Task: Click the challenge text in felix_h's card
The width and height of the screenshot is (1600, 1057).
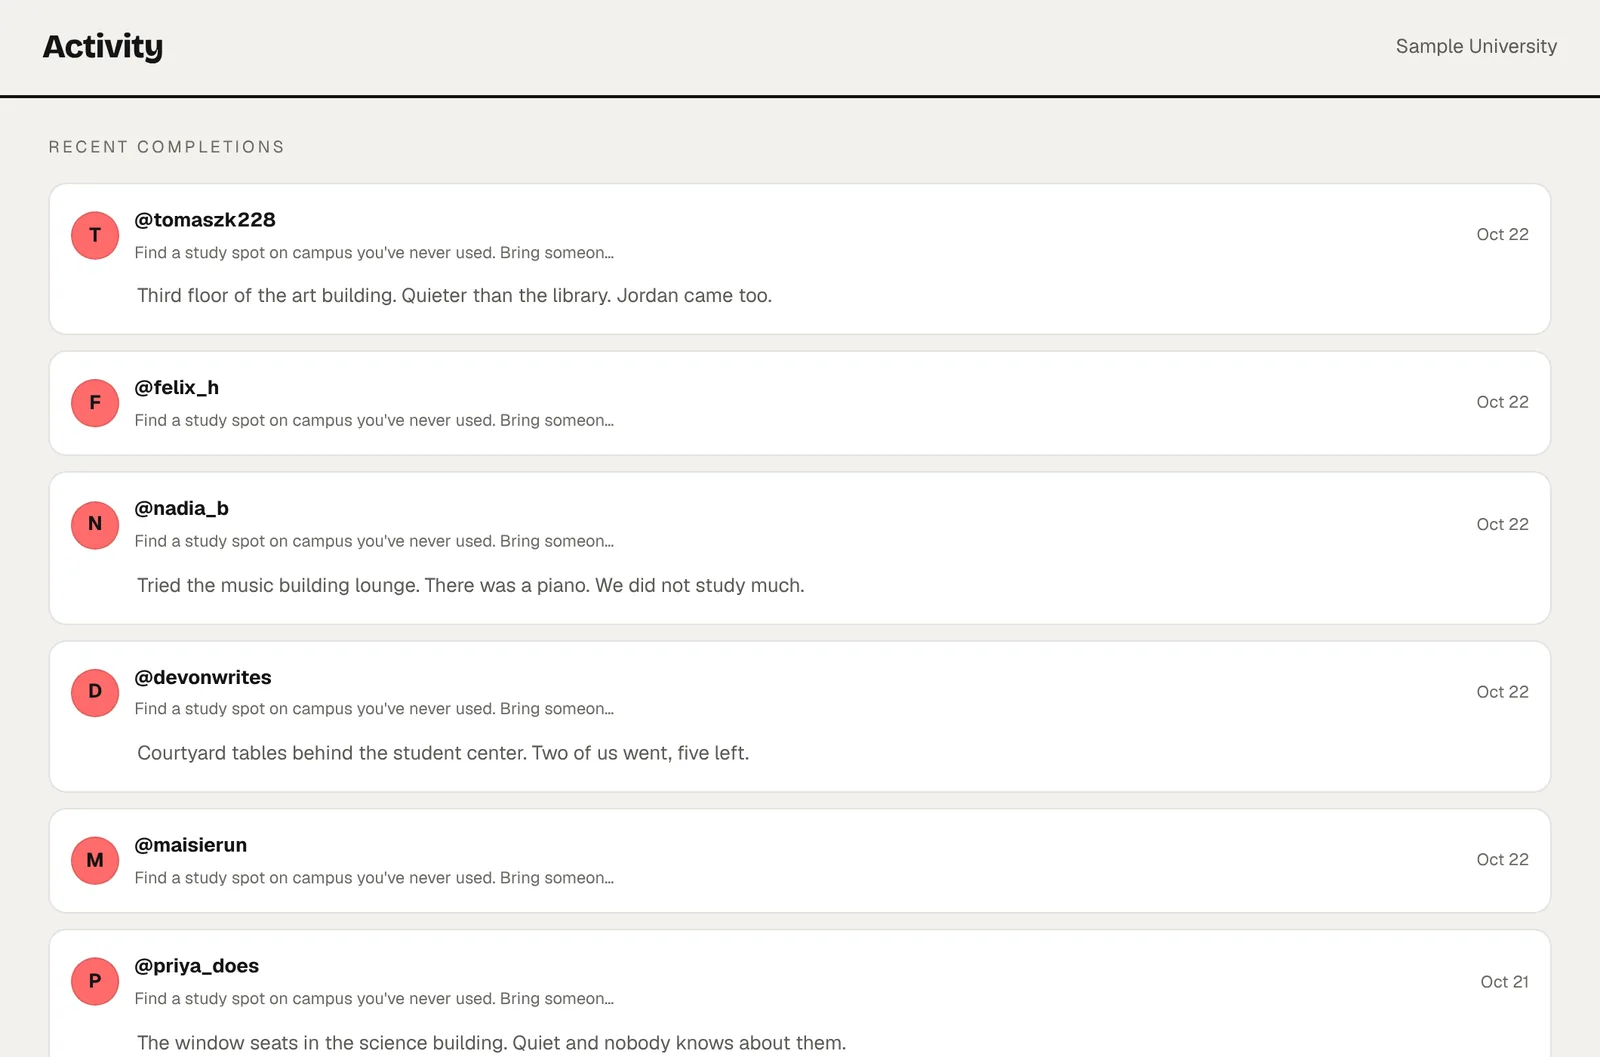Action: [374, 421]
